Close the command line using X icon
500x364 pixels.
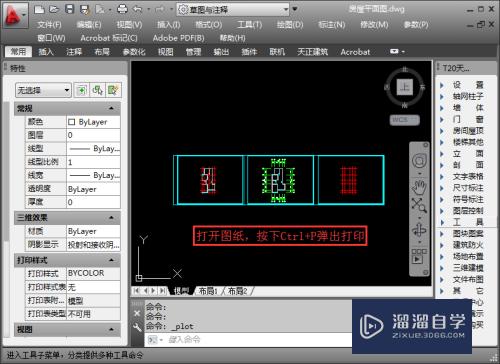pos(137,313)
